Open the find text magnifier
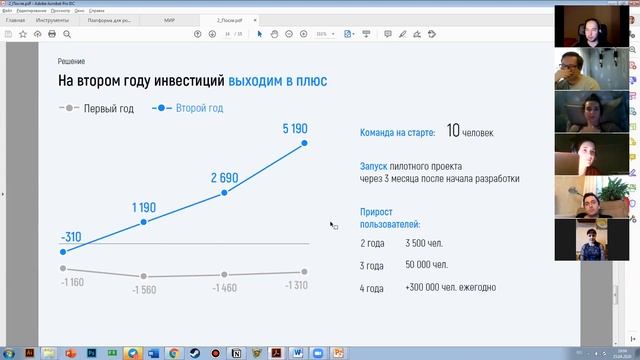 (x=67, y=34)
